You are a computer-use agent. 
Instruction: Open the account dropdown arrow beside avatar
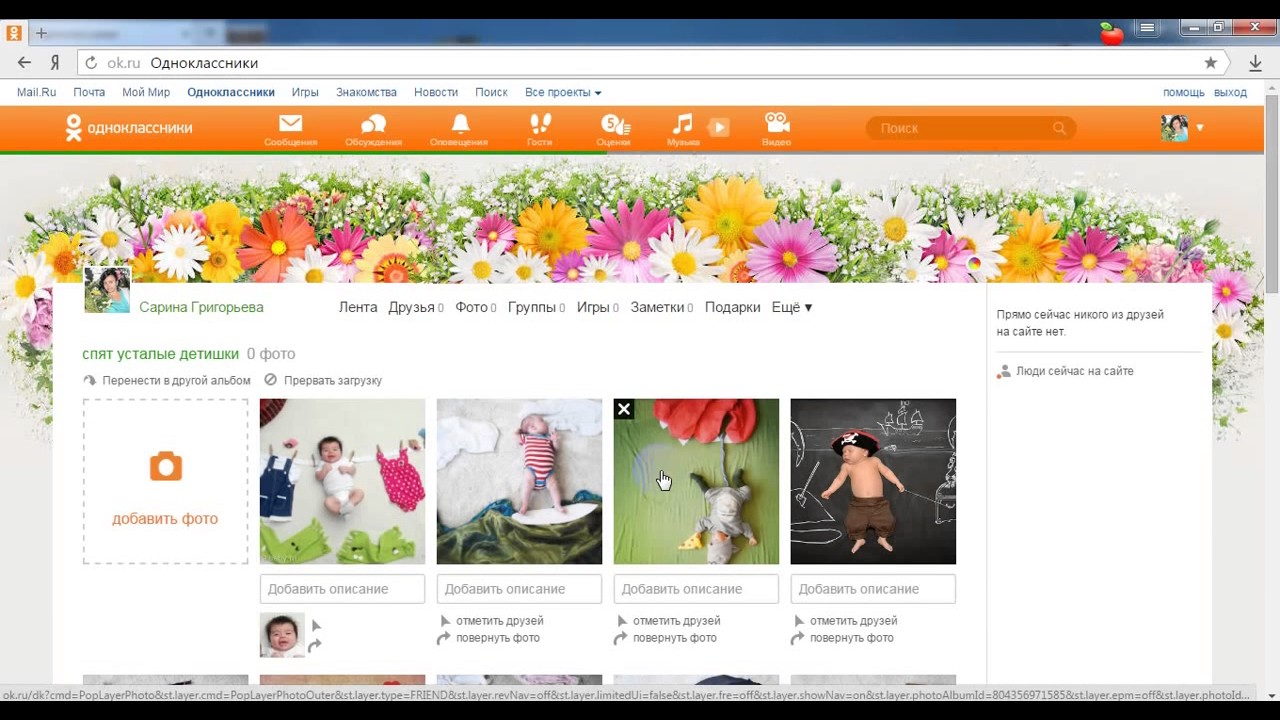coord(1200,128)
